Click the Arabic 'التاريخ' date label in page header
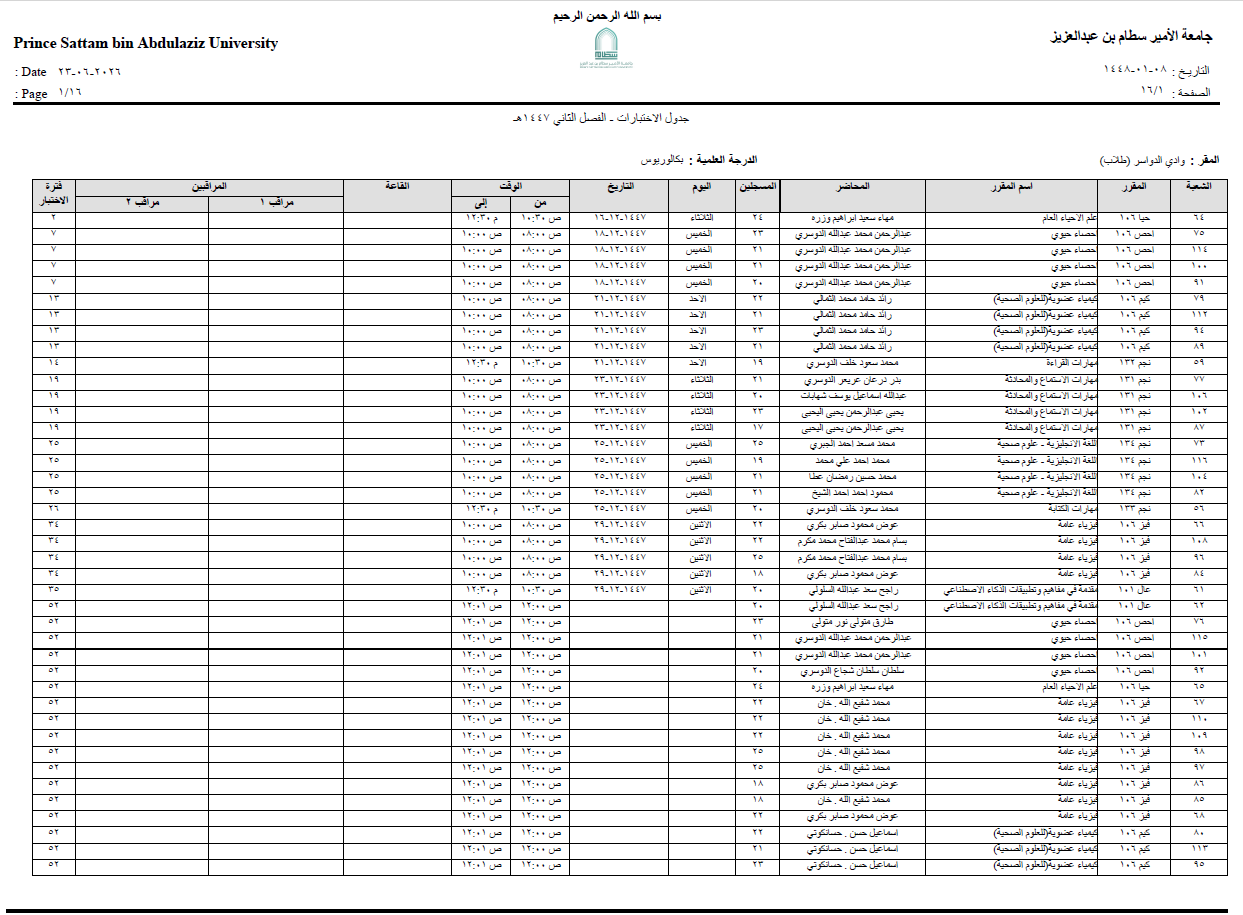This screenshot has height=915, width=1243. pyautogui.click(x=1192, y=71)
